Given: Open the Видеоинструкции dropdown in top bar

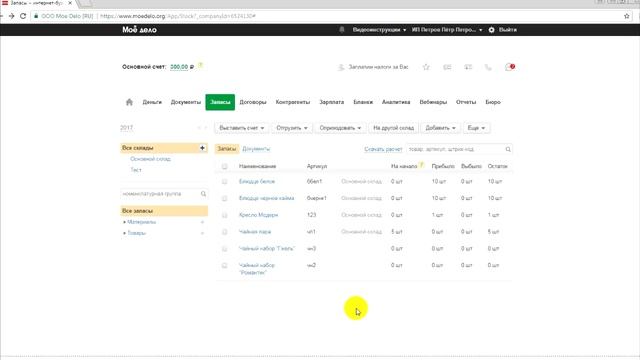Looking at the screenshot, I should click(379, 30).
